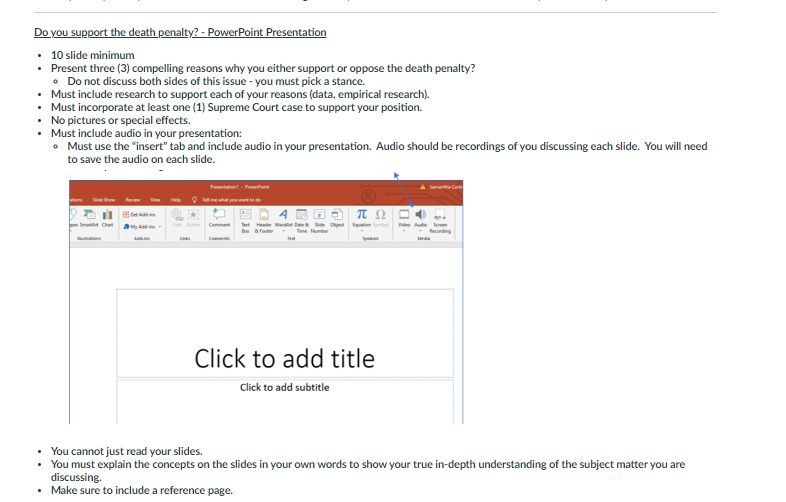The image size is (786, 502).
Task: Open the Equation dropdown arrow
Action: (x=361, y=231)
